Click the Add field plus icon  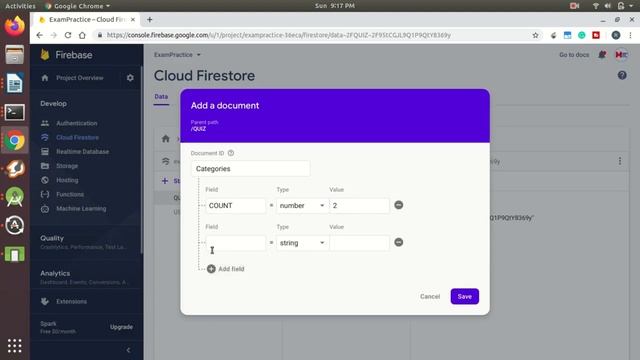pyautogui.click(x=211, y=269)
